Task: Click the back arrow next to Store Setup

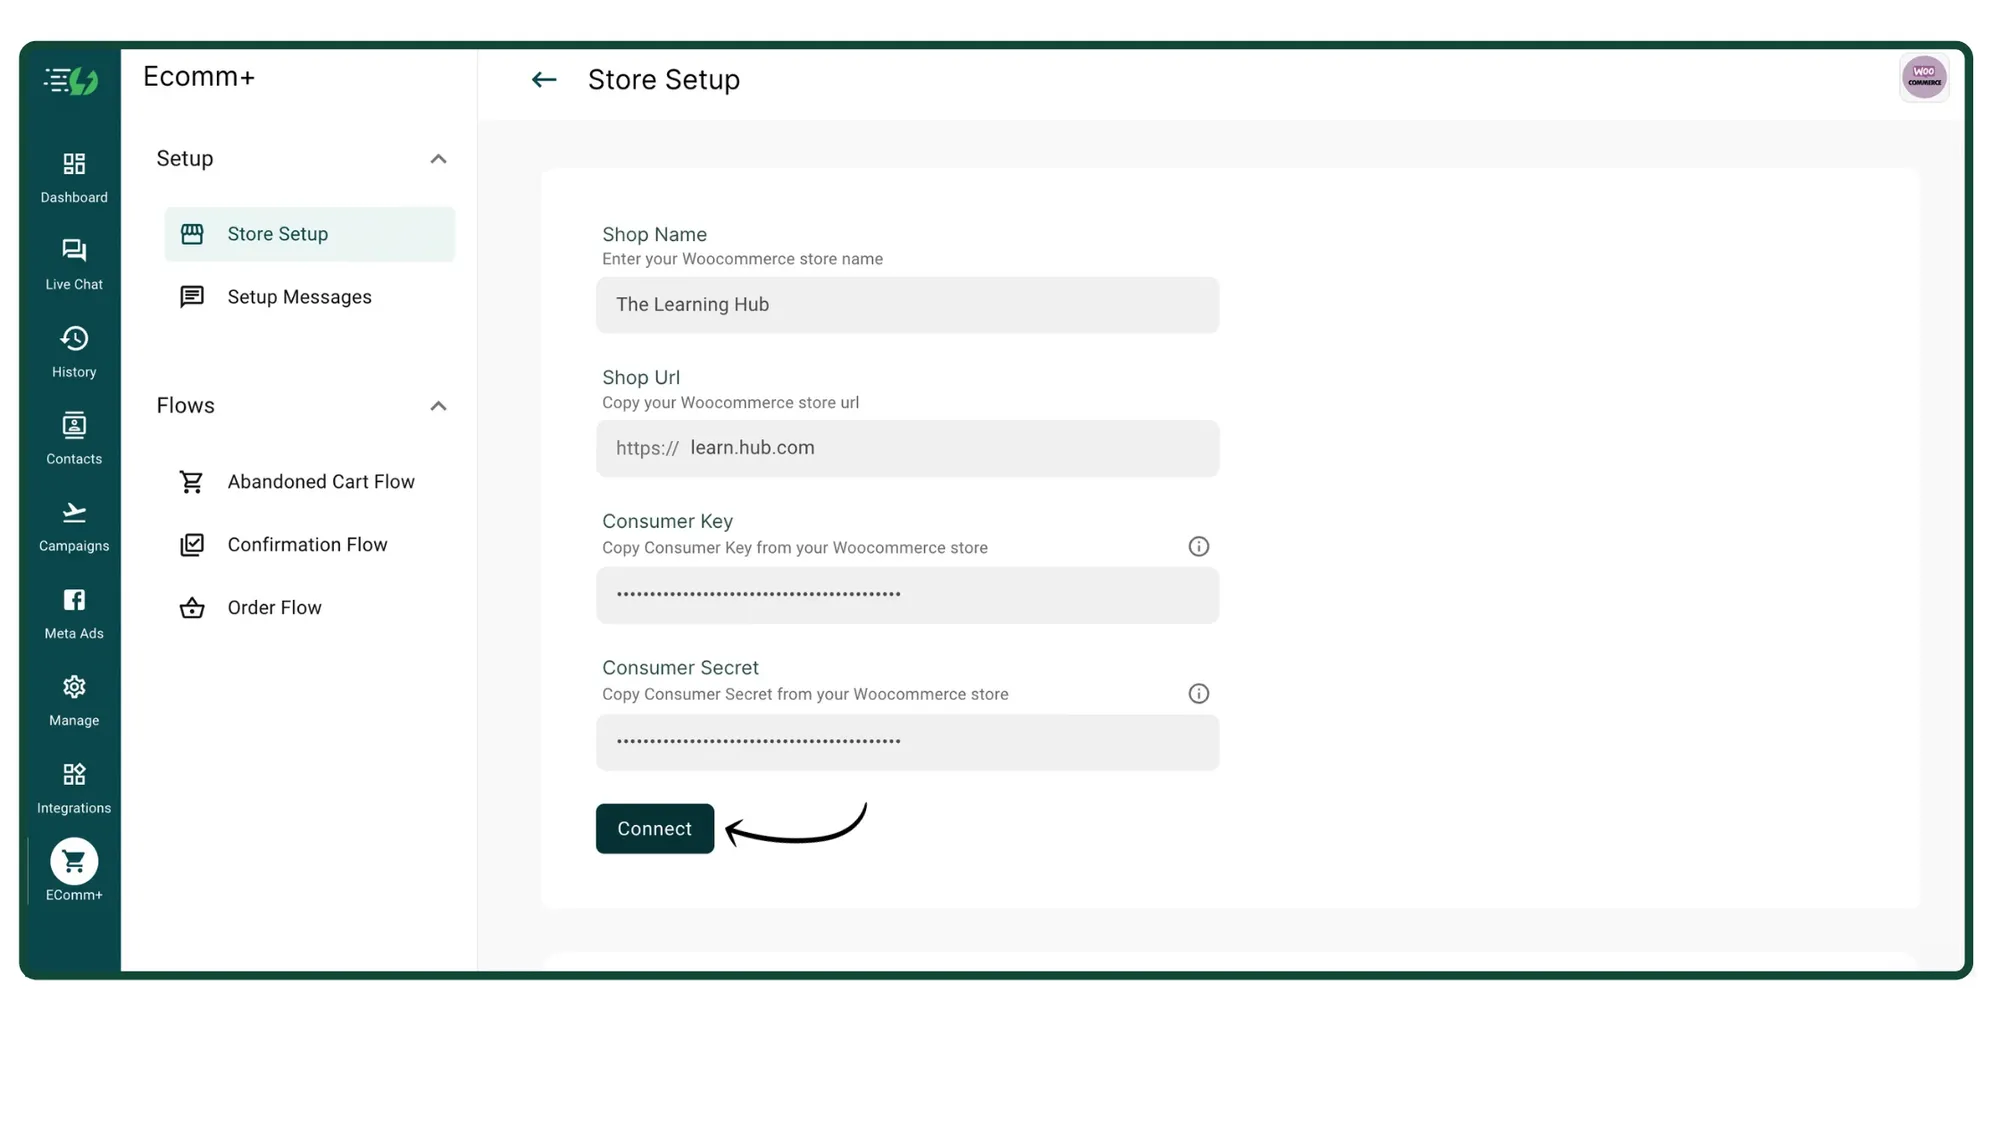Action: pos(543,79)
